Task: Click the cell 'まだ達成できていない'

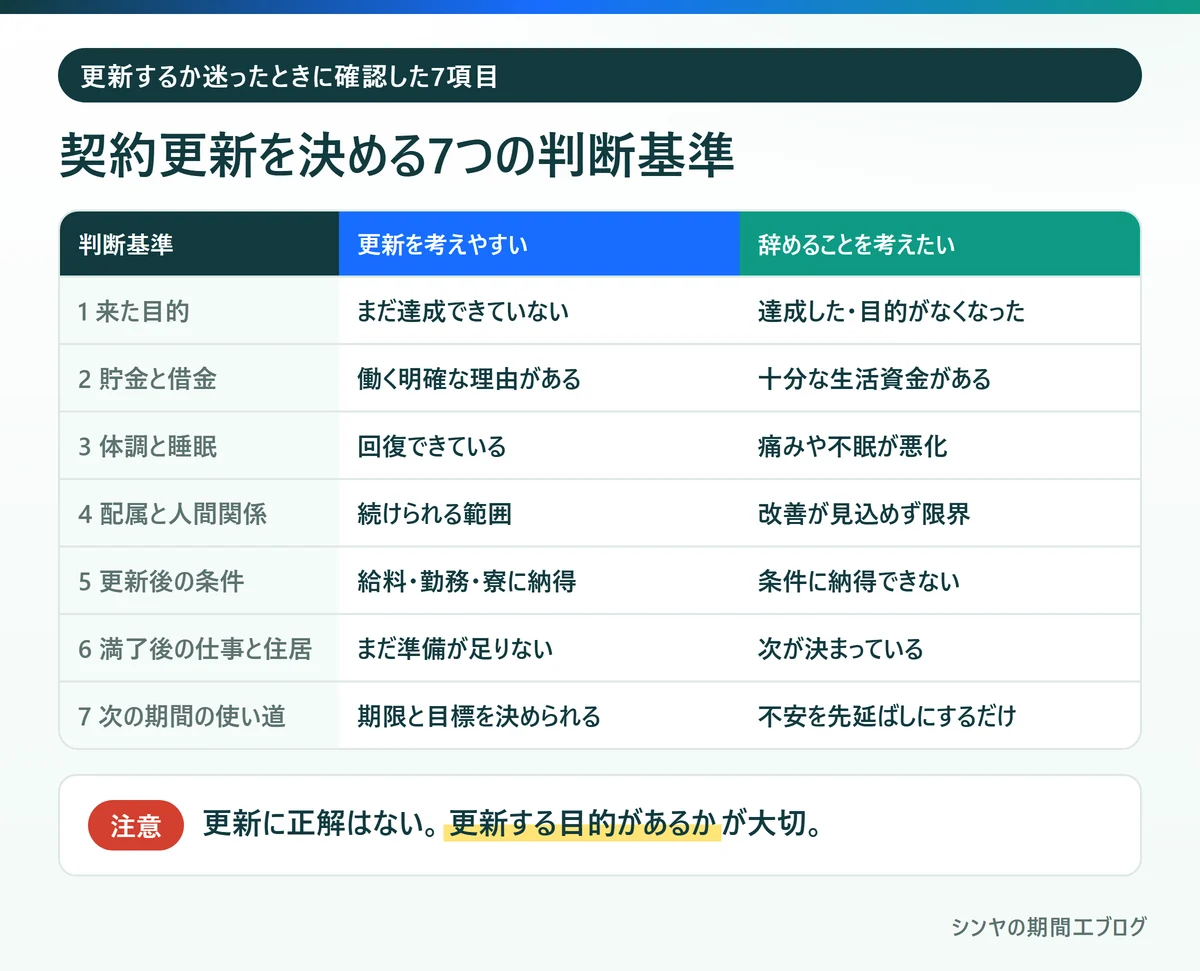Action: (539, 311)
